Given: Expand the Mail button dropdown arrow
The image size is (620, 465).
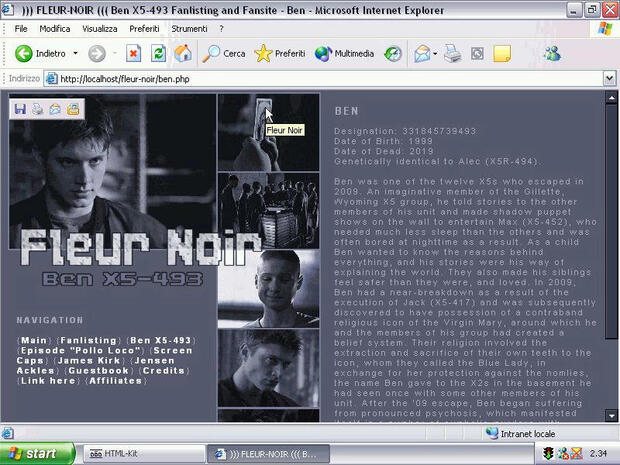Looking at the screenshot, I should [x=435, y=53].
